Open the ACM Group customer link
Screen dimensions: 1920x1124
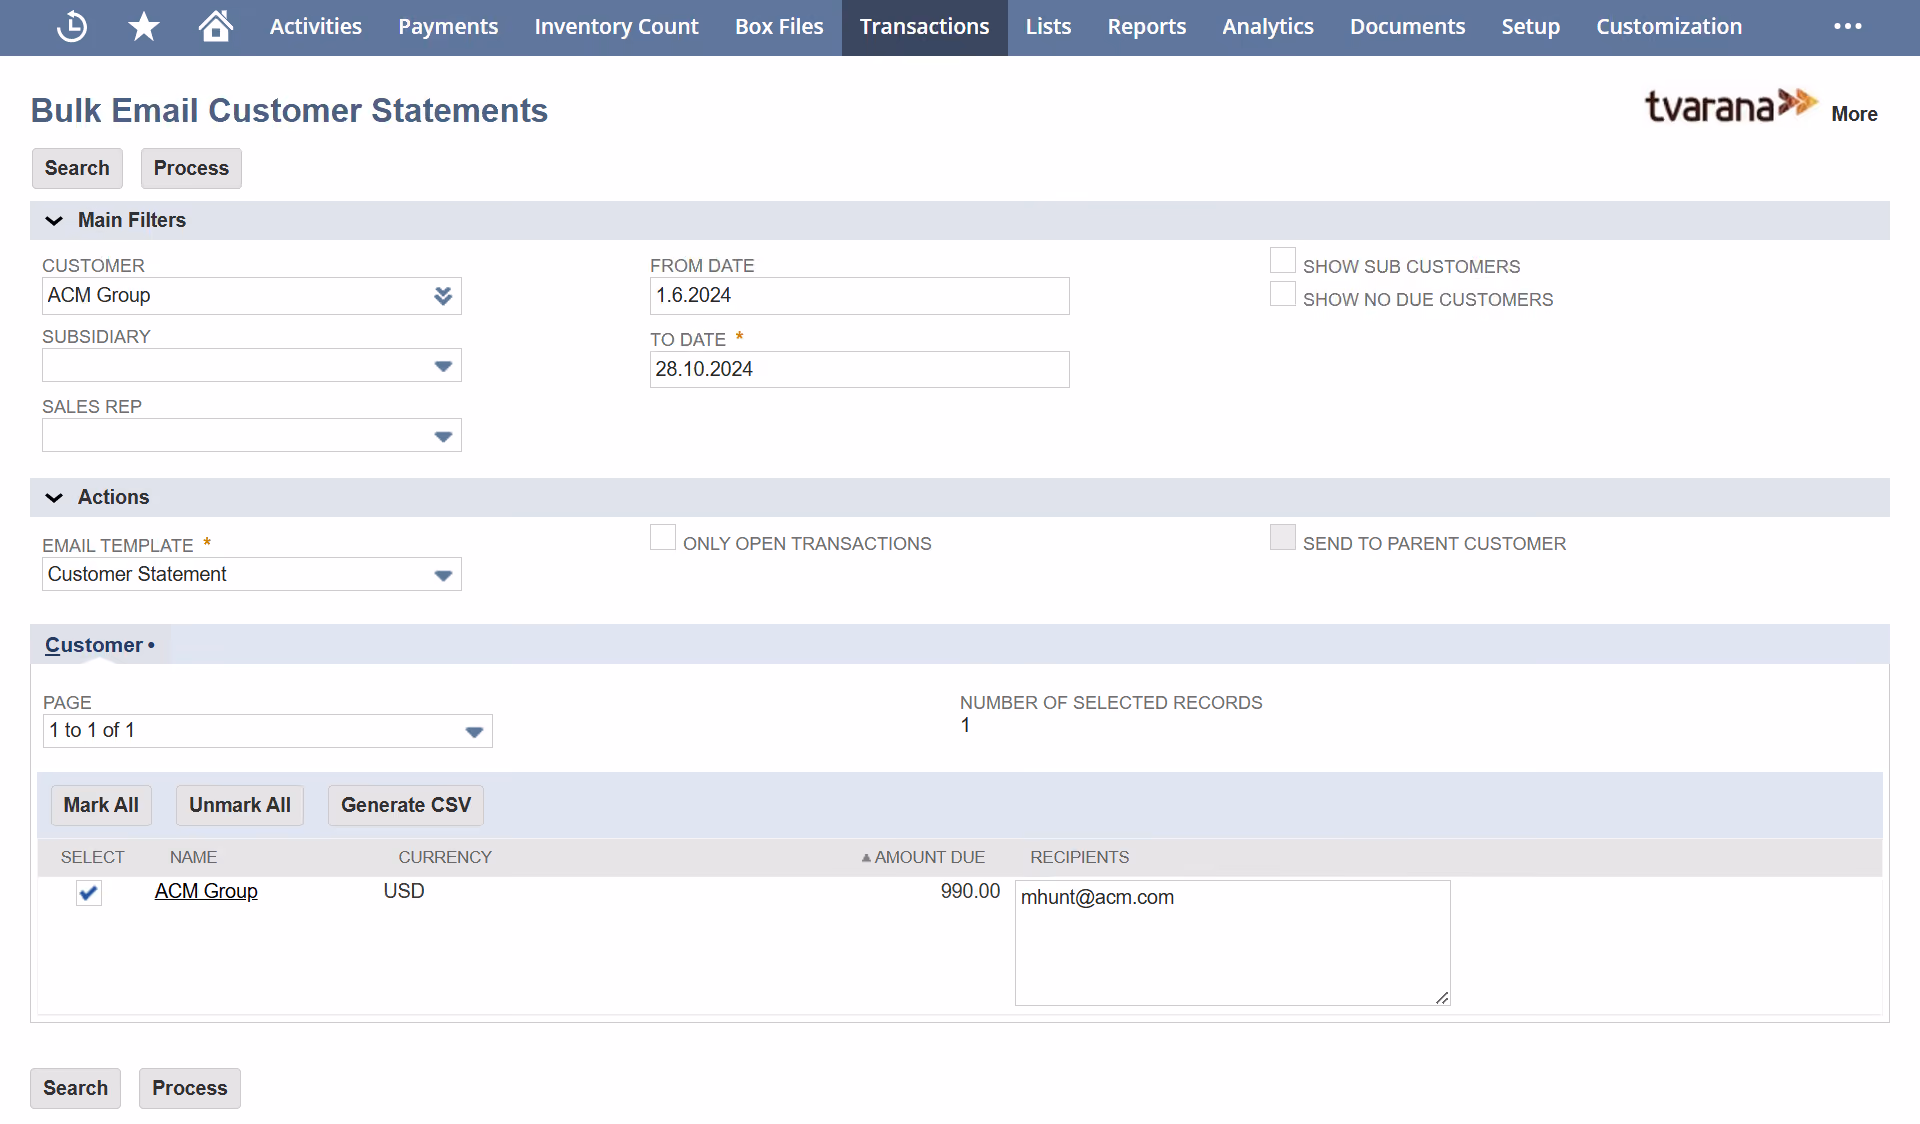pos(206,891)
